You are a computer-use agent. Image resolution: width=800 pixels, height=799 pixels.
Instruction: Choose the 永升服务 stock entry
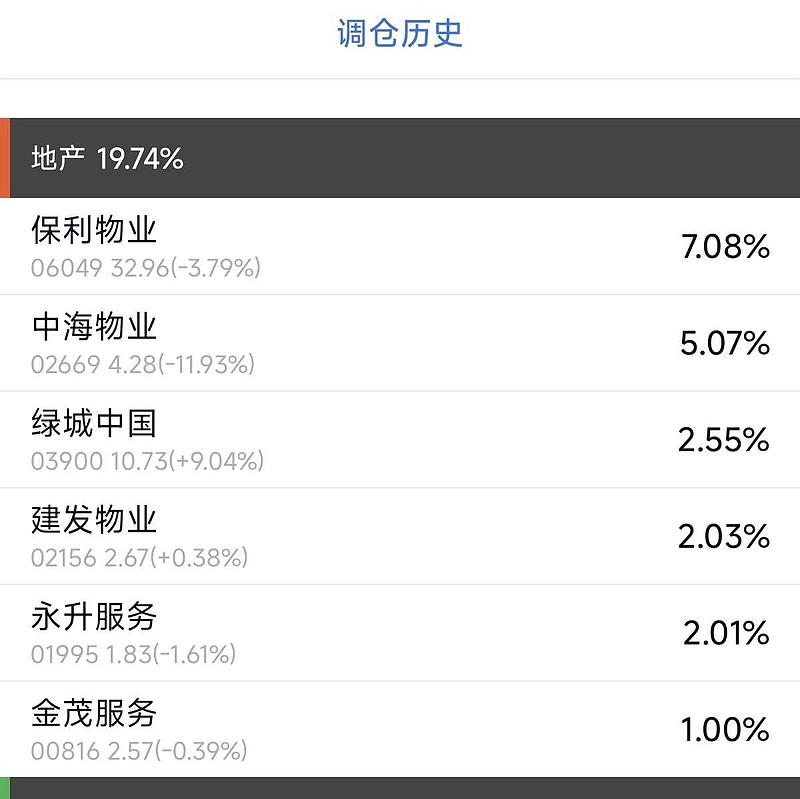[95, 617]
